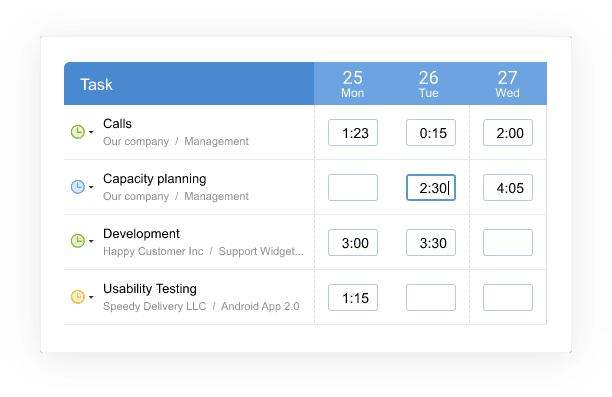The height and width of the screenshot is (397, 612).
Task: Select the Calls Wednesday field showing 2:00
Action: (x=508, y=133)
